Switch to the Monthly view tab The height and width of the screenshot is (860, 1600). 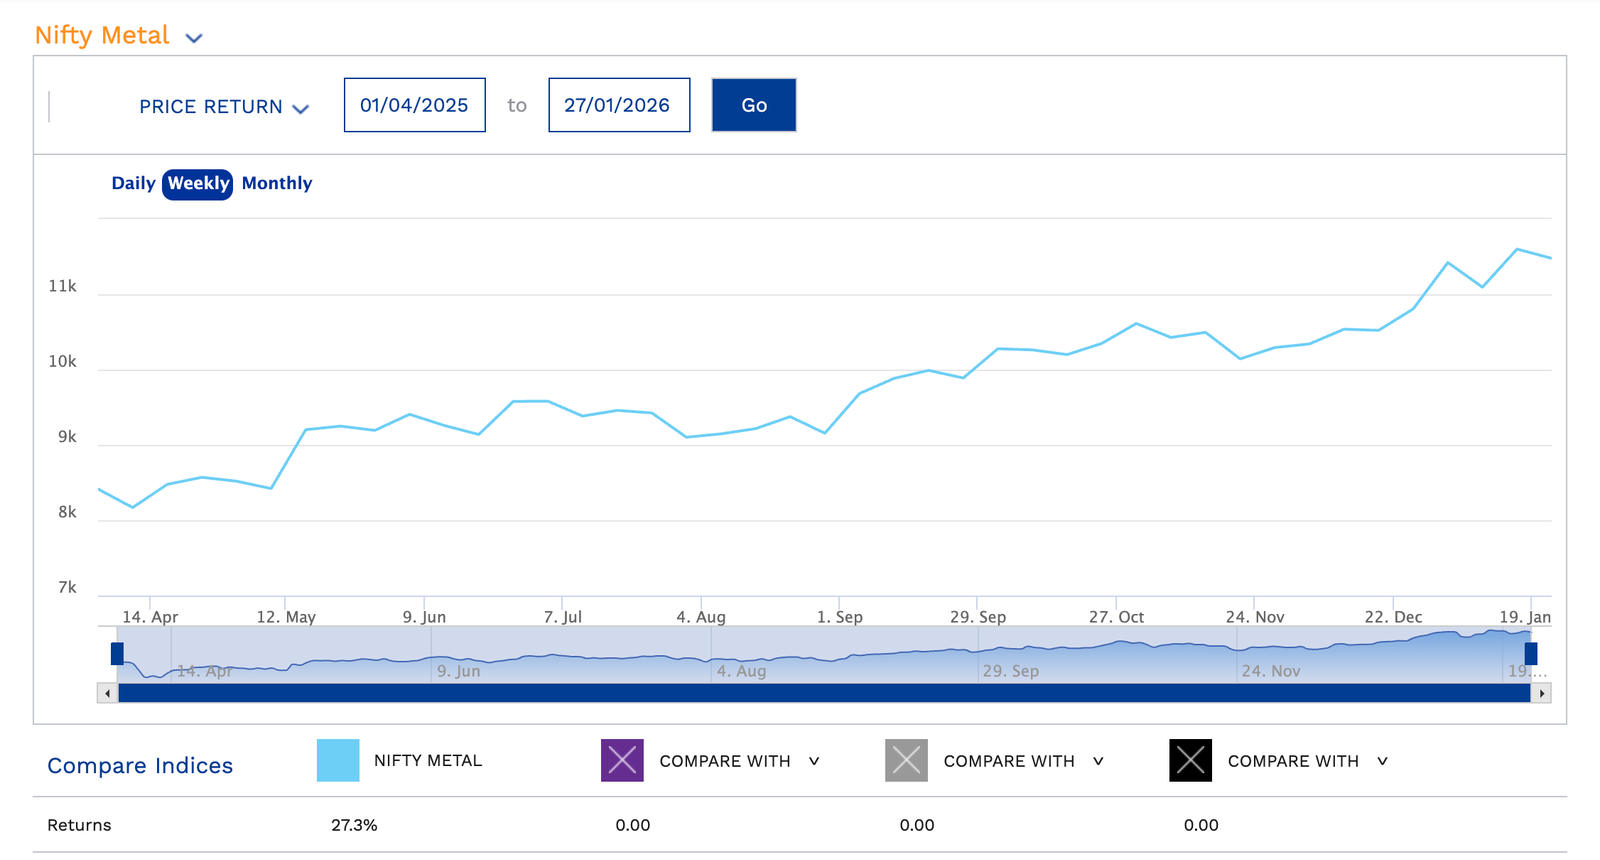277,183
